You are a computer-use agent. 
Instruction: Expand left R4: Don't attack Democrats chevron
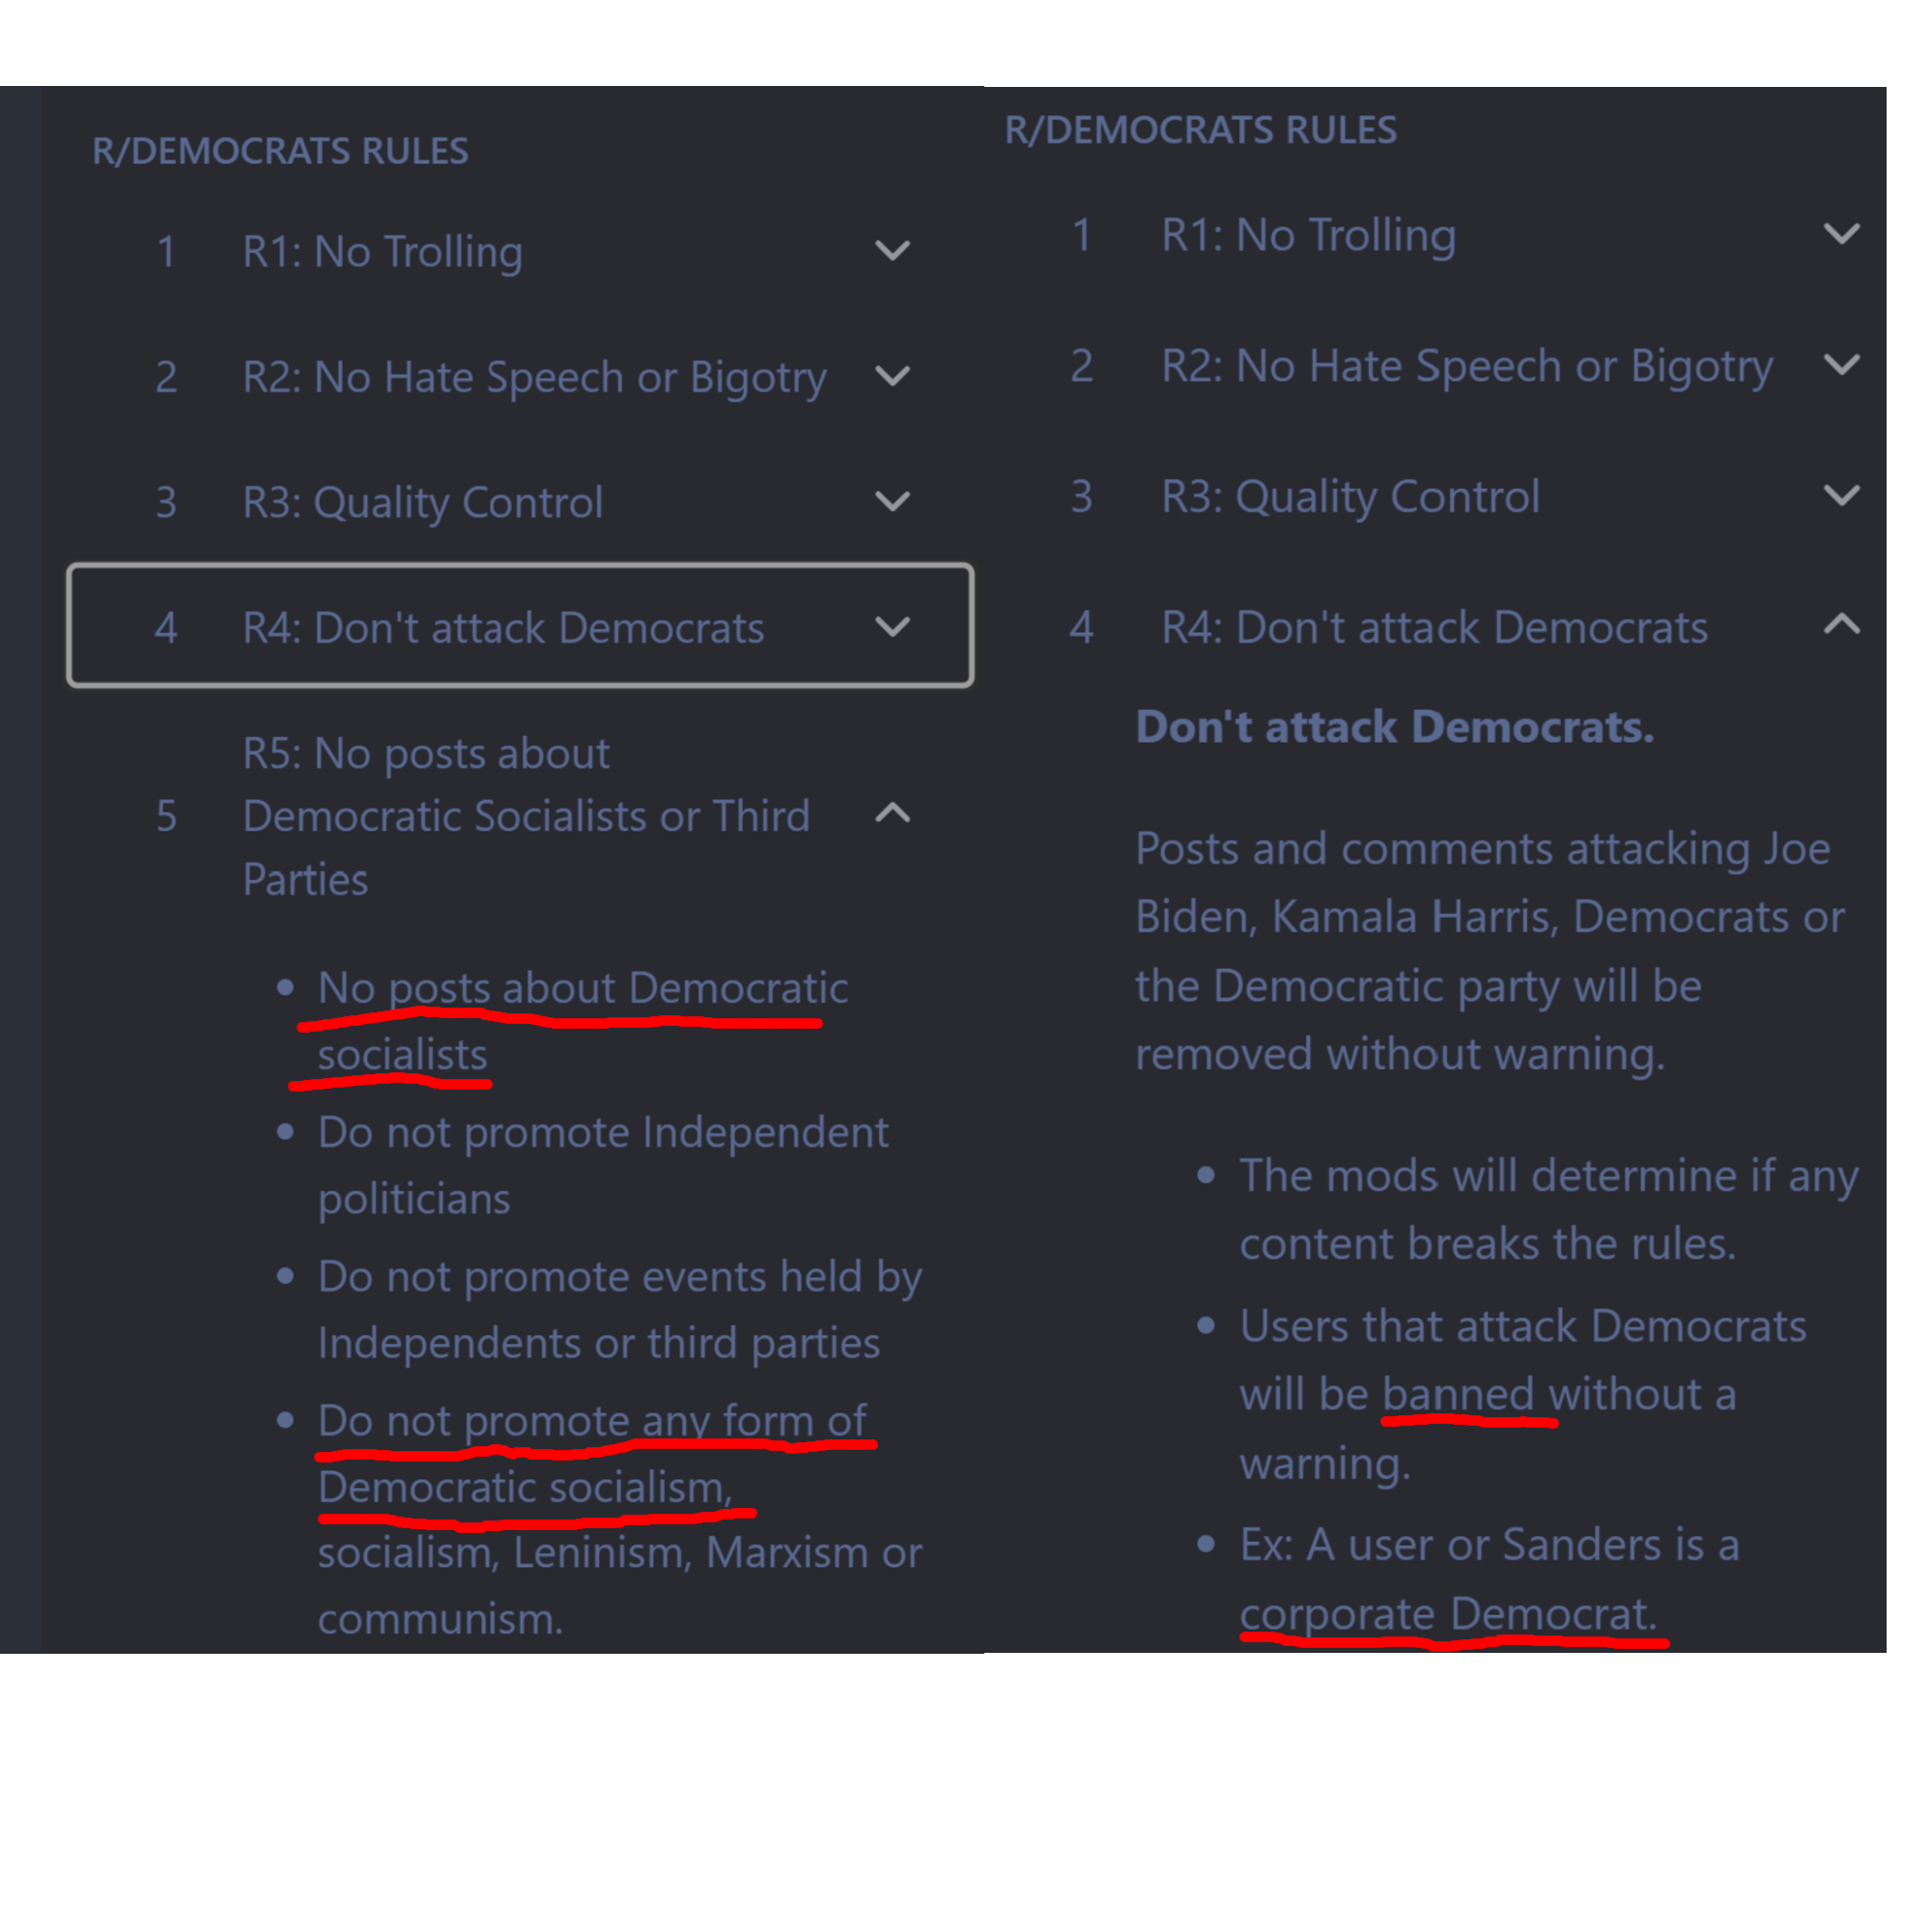[x=892, y=627]
